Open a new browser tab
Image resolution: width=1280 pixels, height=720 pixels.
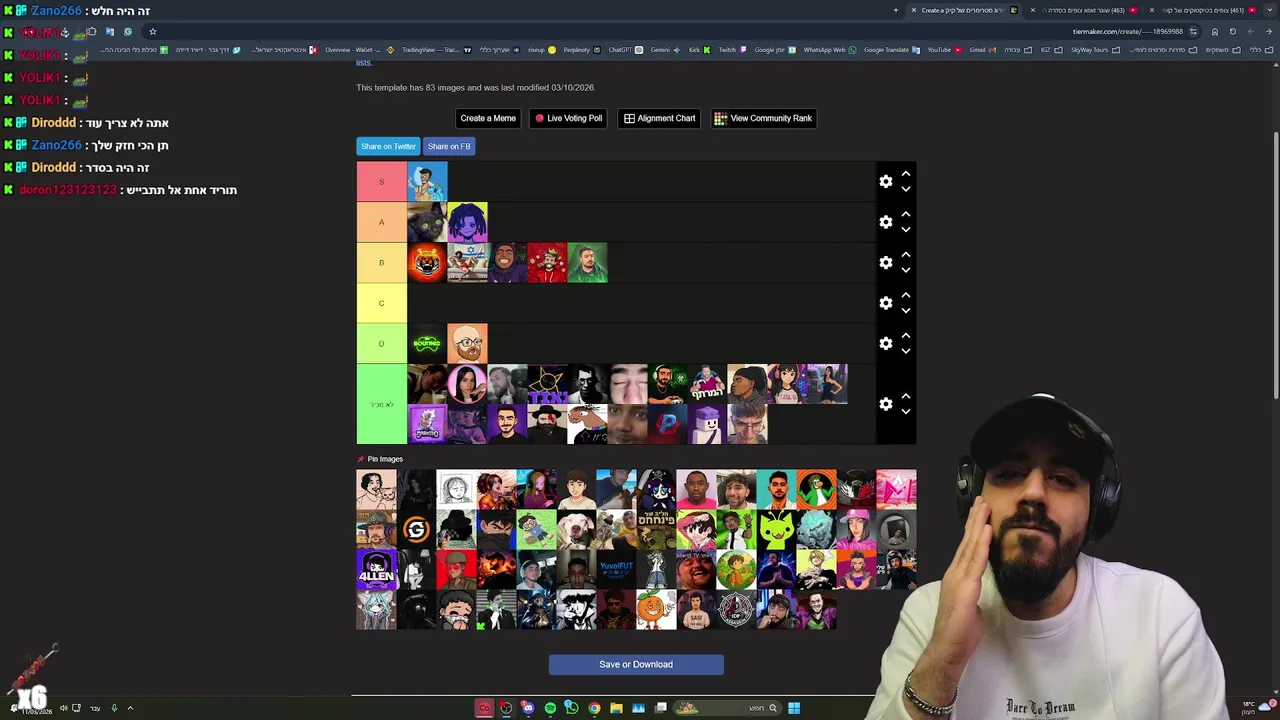click(896, 10)
